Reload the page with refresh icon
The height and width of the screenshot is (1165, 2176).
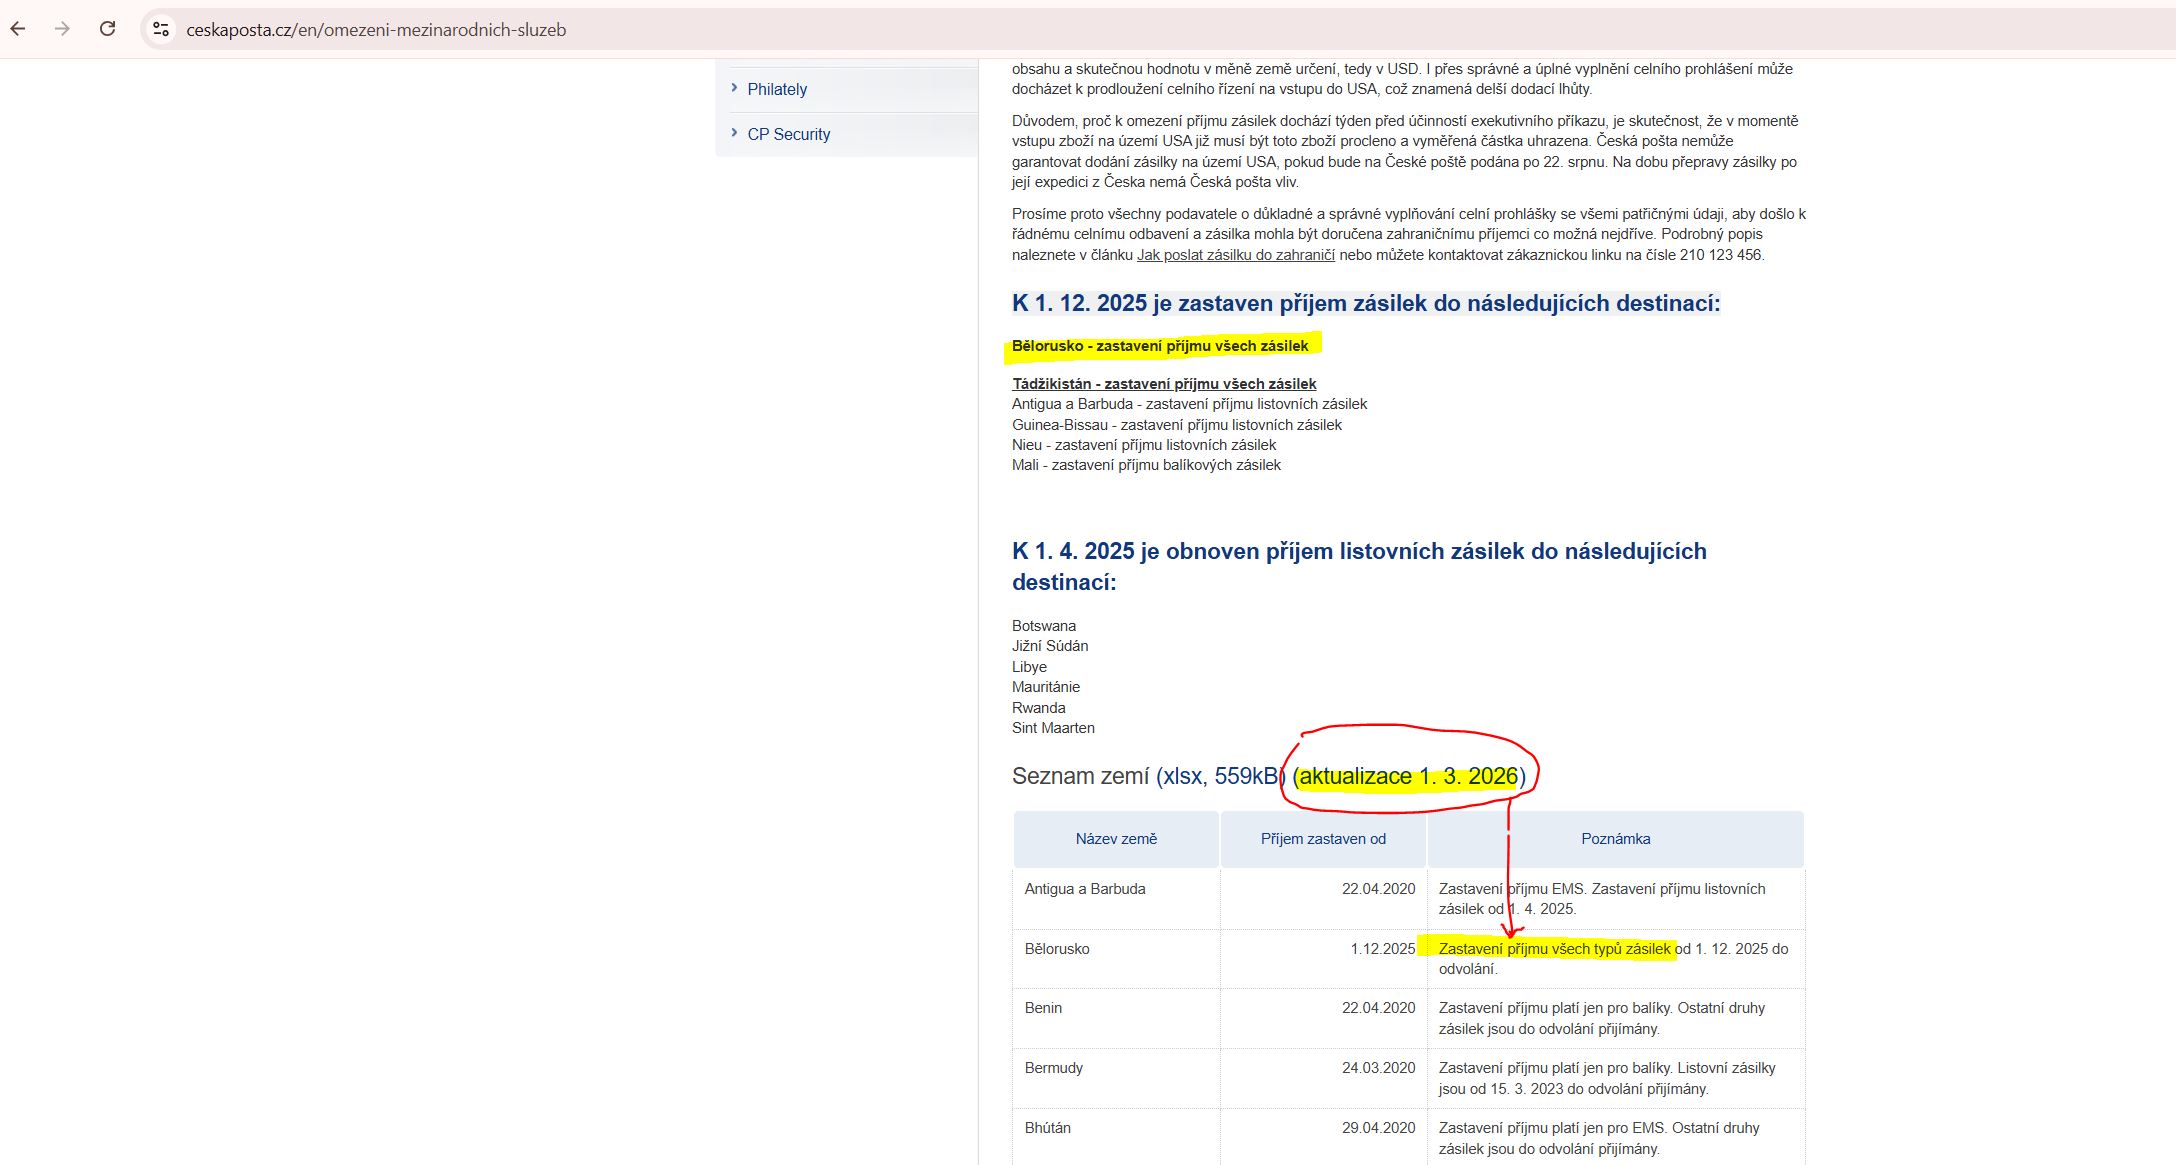107,29
